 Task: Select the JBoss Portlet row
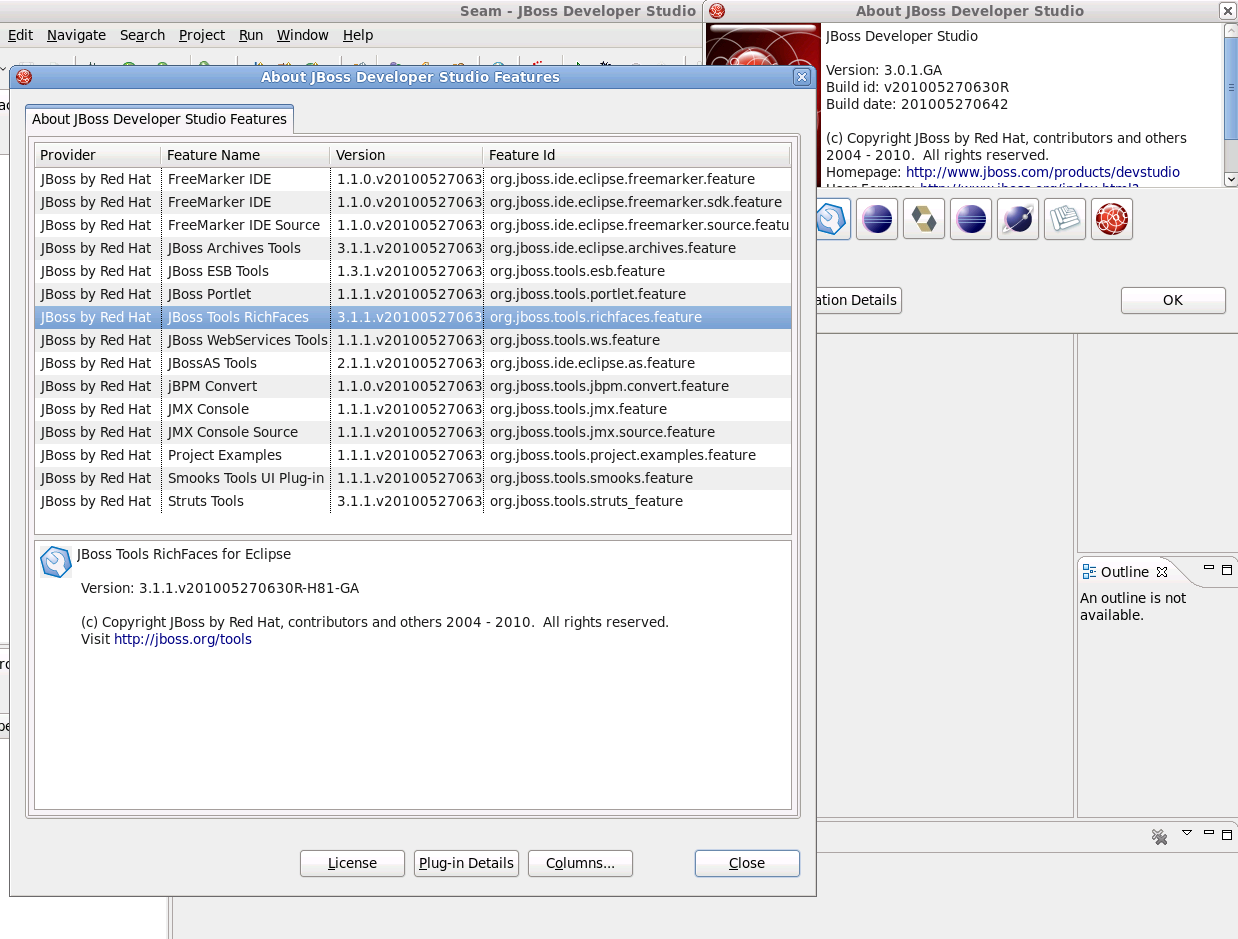coord(413,294)
